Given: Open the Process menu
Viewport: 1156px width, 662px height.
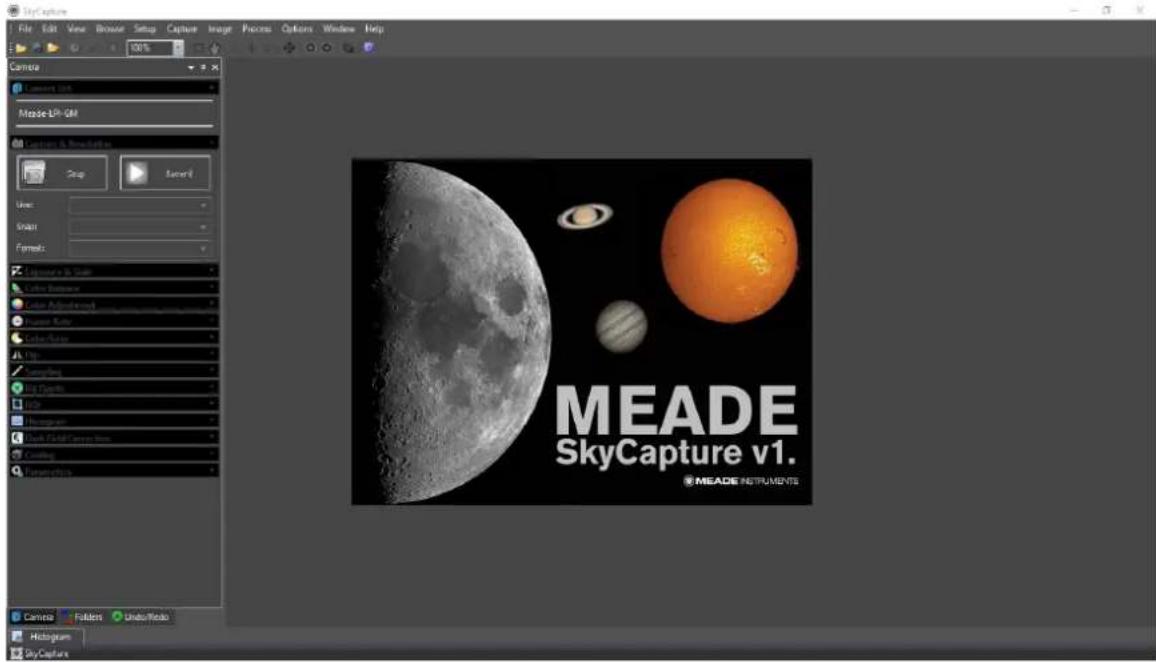Looking at the screenshot, I should 257,29.
